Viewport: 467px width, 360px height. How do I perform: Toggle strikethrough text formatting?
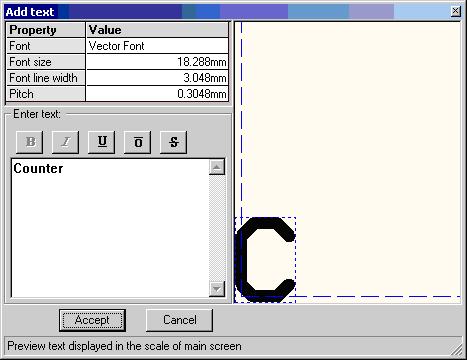tap(174, 142)
